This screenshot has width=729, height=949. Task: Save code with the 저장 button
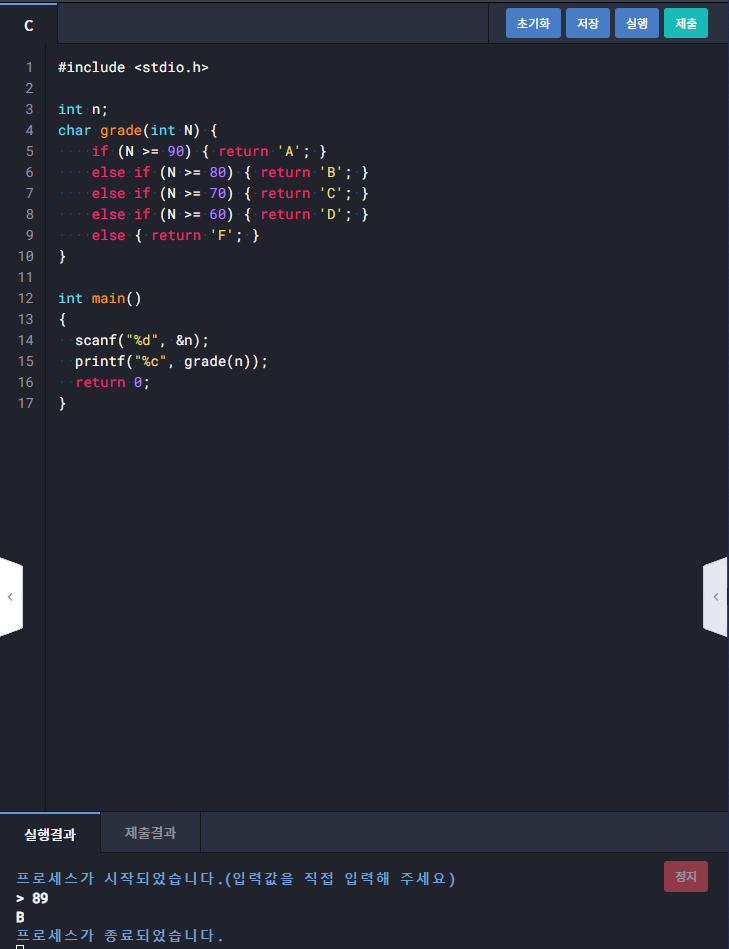587,24
